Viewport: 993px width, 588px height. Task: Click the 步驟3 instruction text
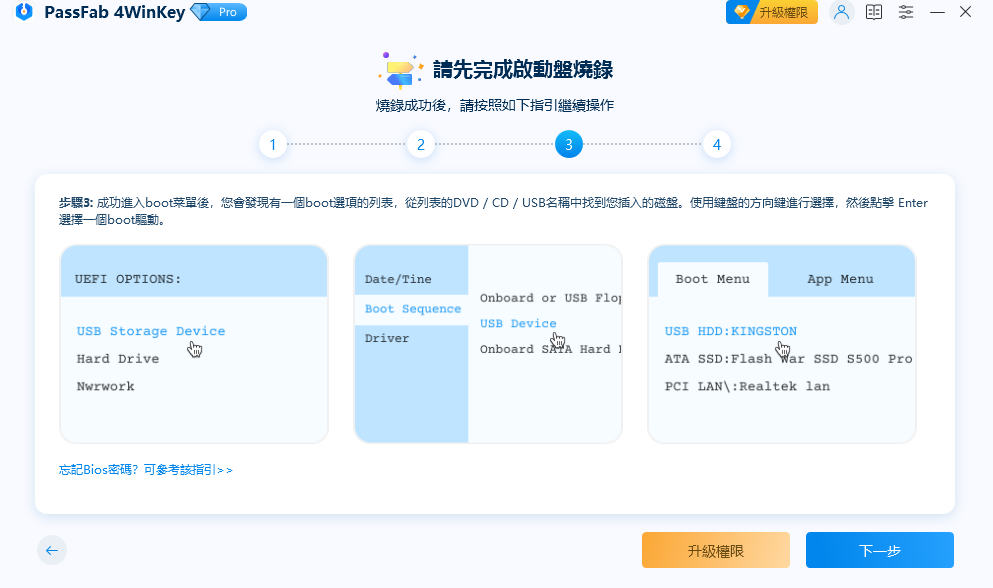coord(493,211)
